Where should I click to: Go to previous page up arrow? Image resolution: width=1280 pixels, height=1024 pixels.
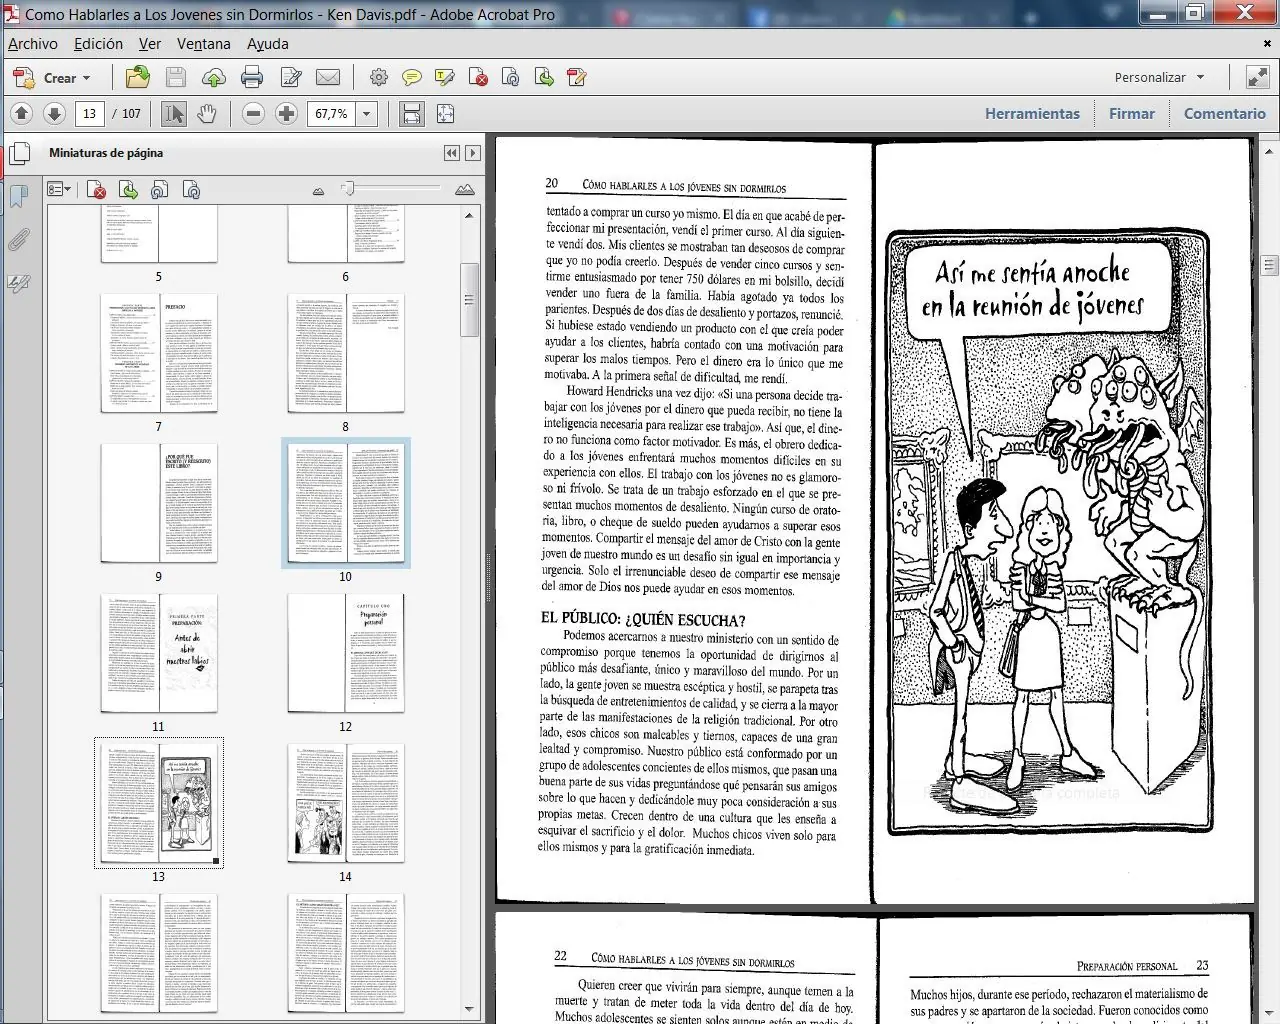(22, 114)
